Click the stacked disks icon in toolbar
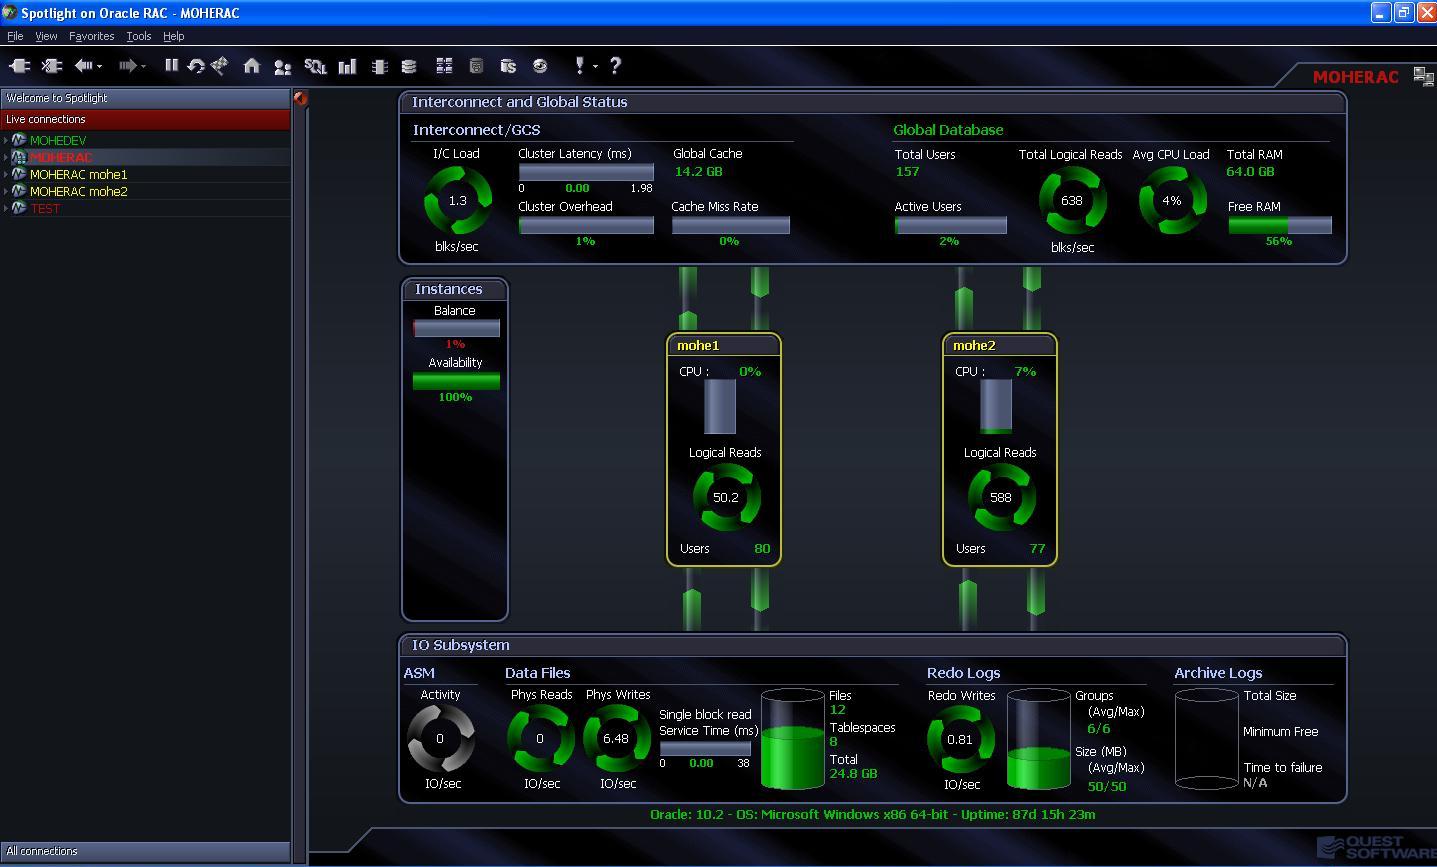 click(409, 66)
